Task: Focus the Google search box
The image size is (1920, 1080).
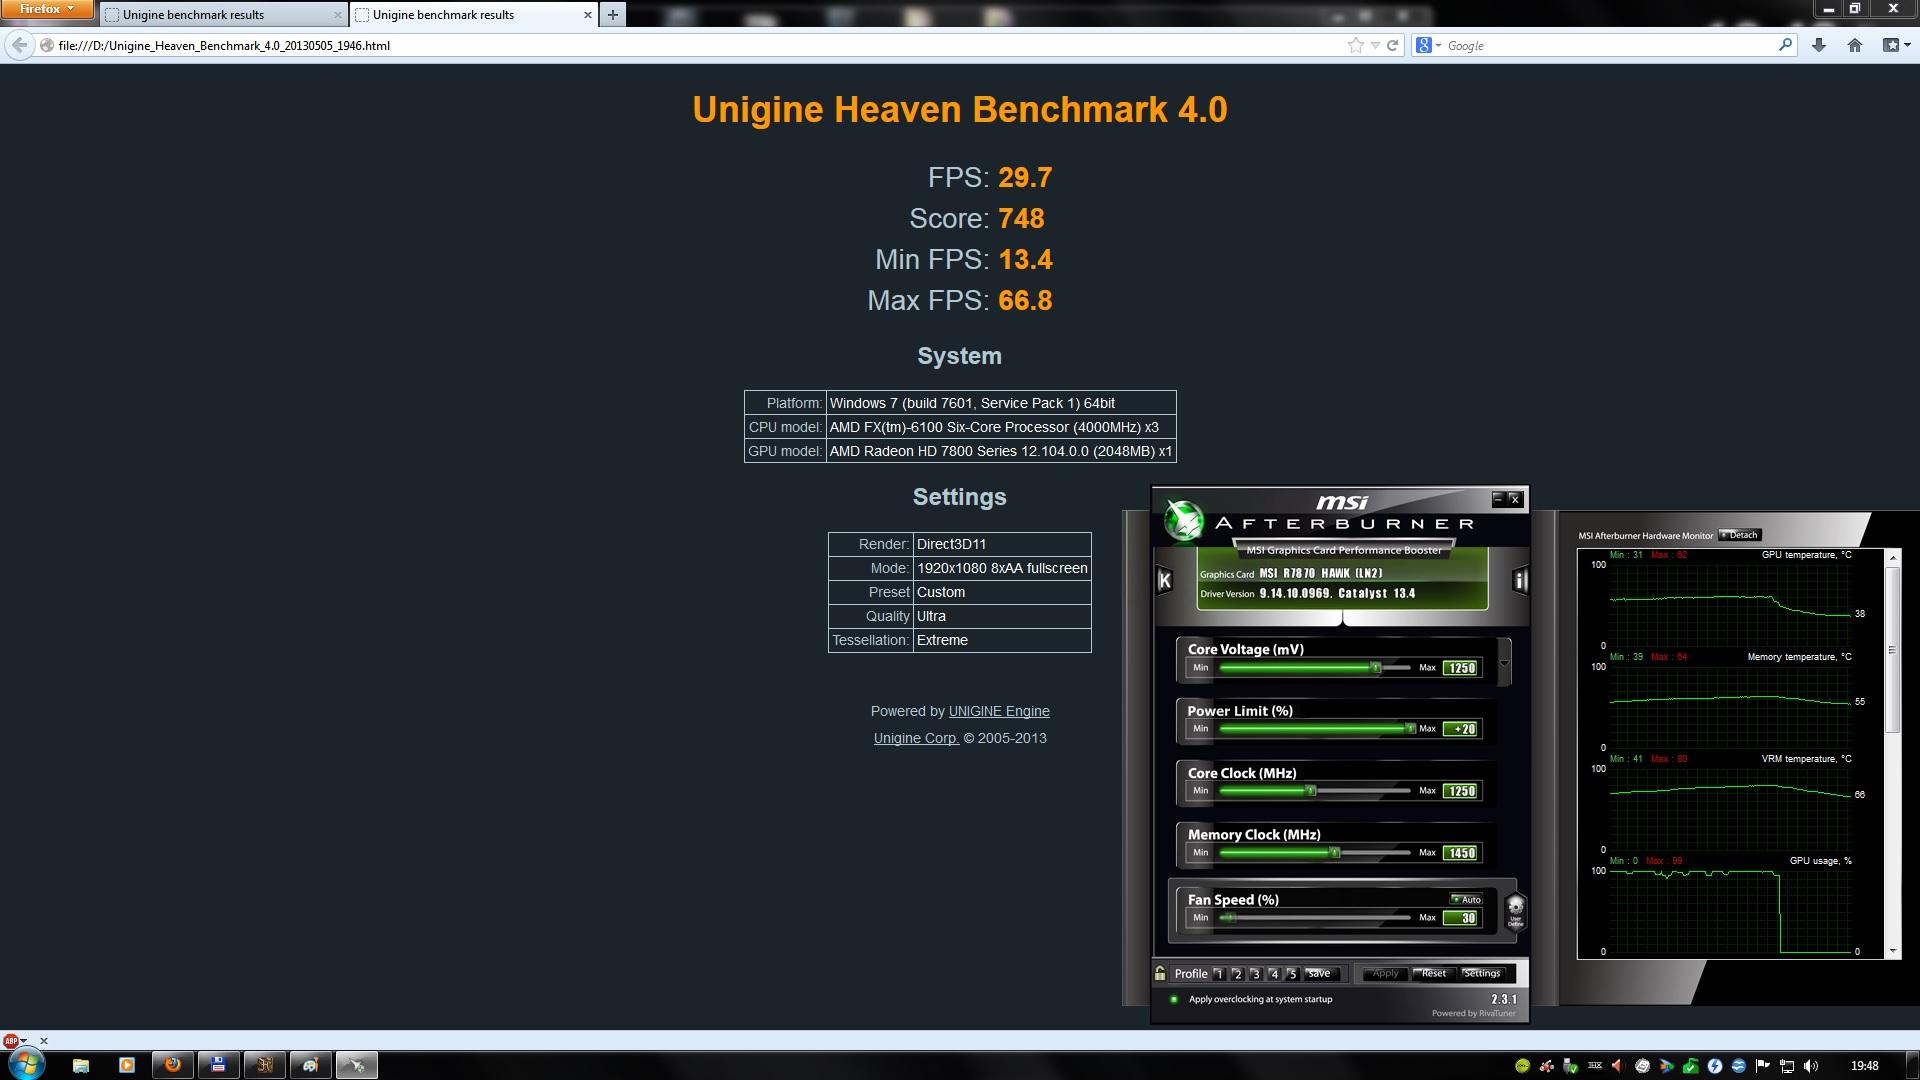Action: coord(1608,45)
